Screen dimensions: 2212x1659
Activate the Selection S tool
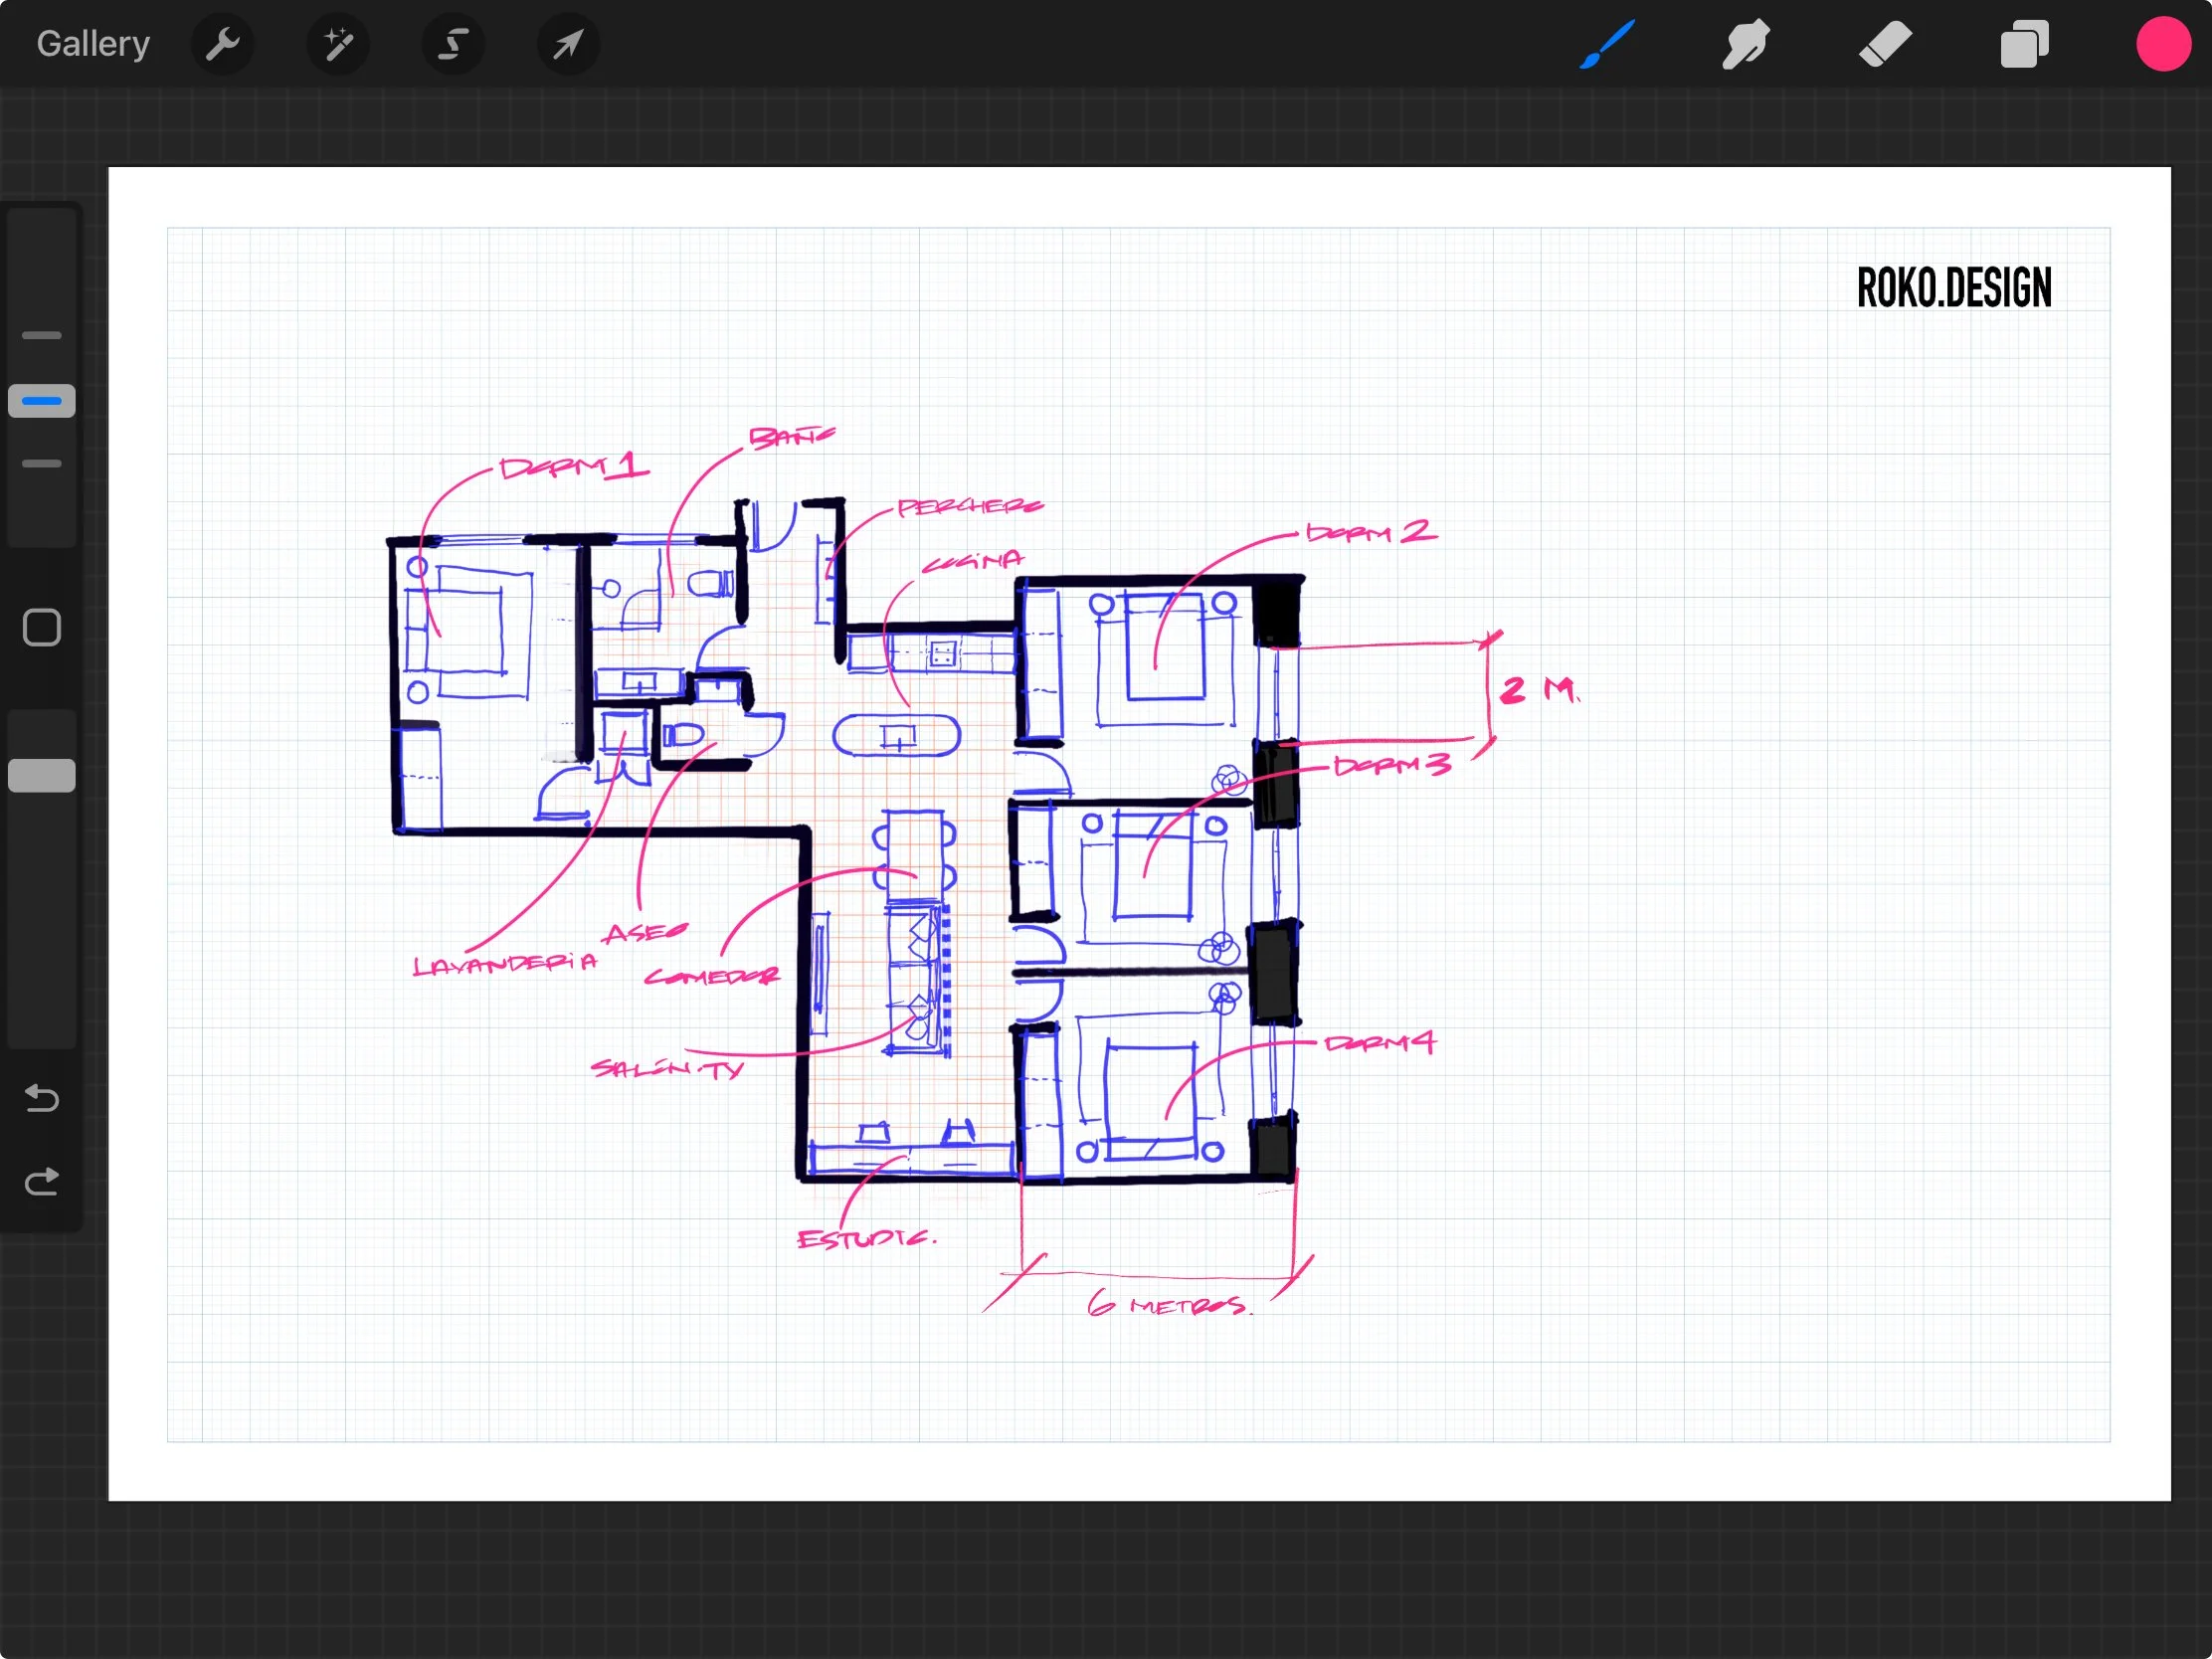tap(453, 44)
